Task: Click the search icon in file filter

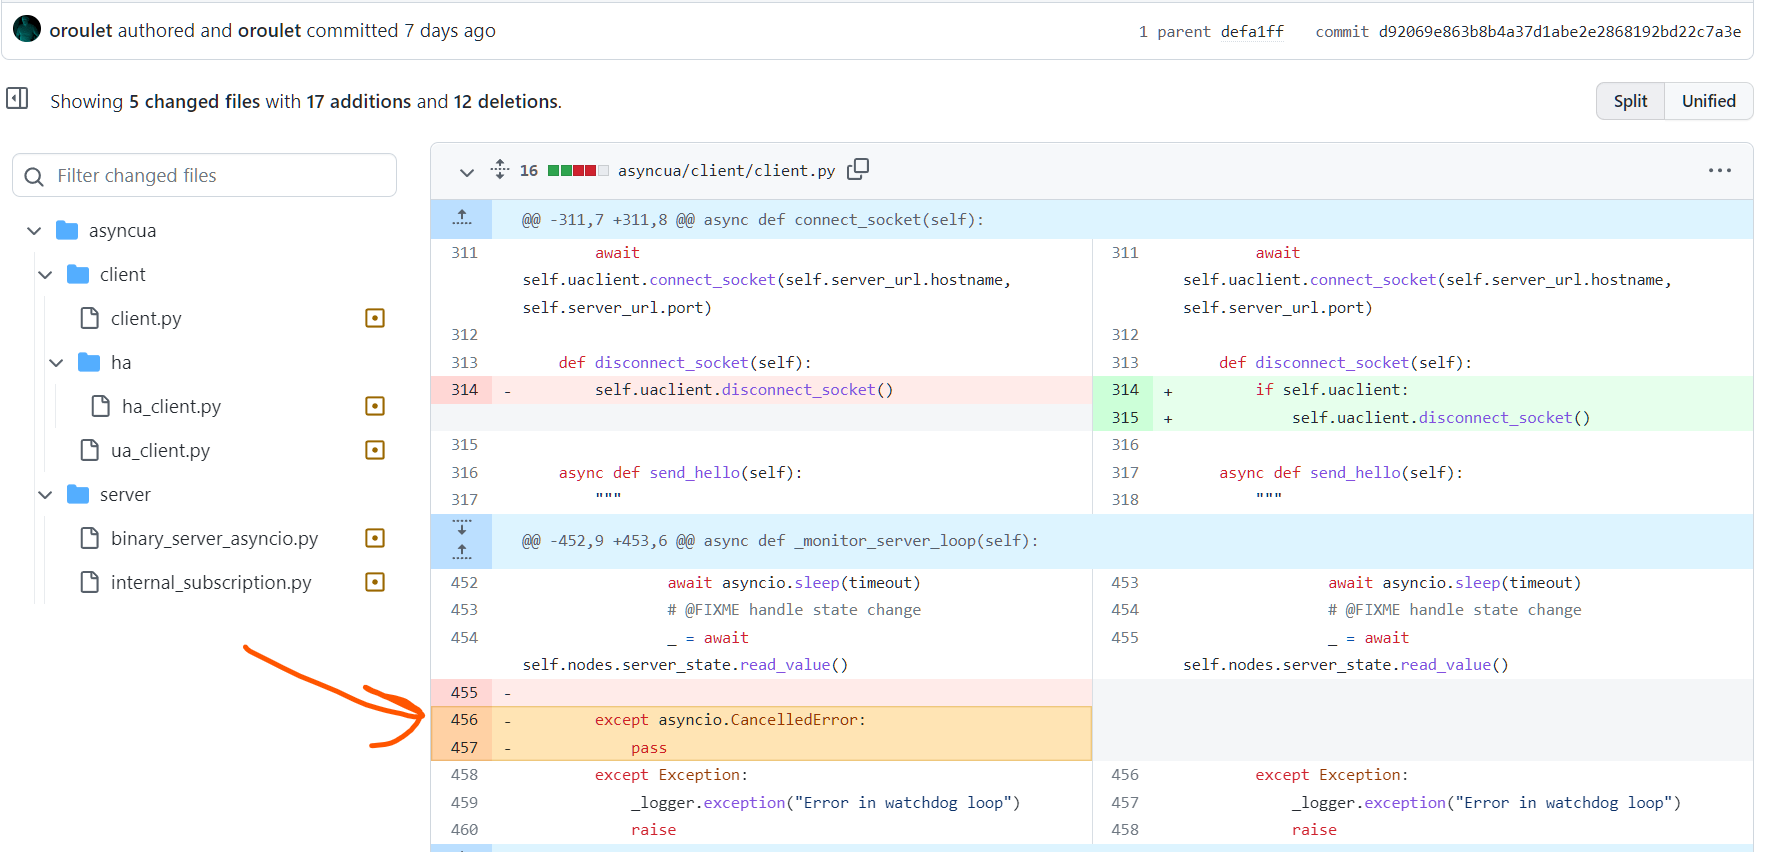Action: 34,176
